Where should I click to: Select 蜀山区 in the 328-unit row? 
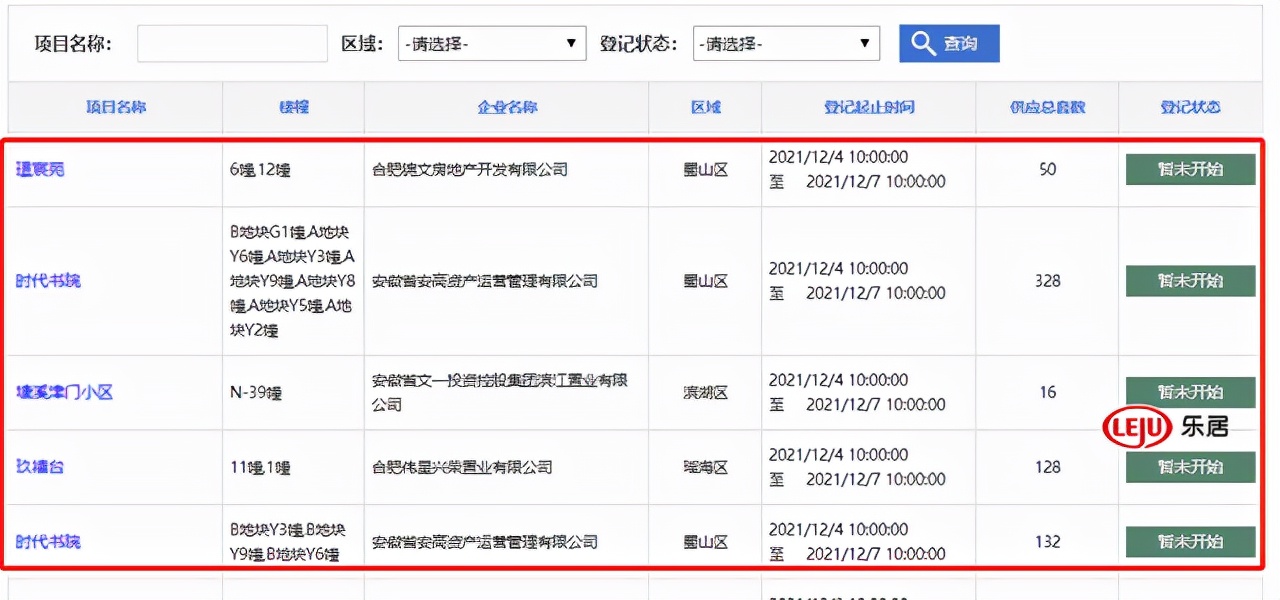tap(705, 280)
